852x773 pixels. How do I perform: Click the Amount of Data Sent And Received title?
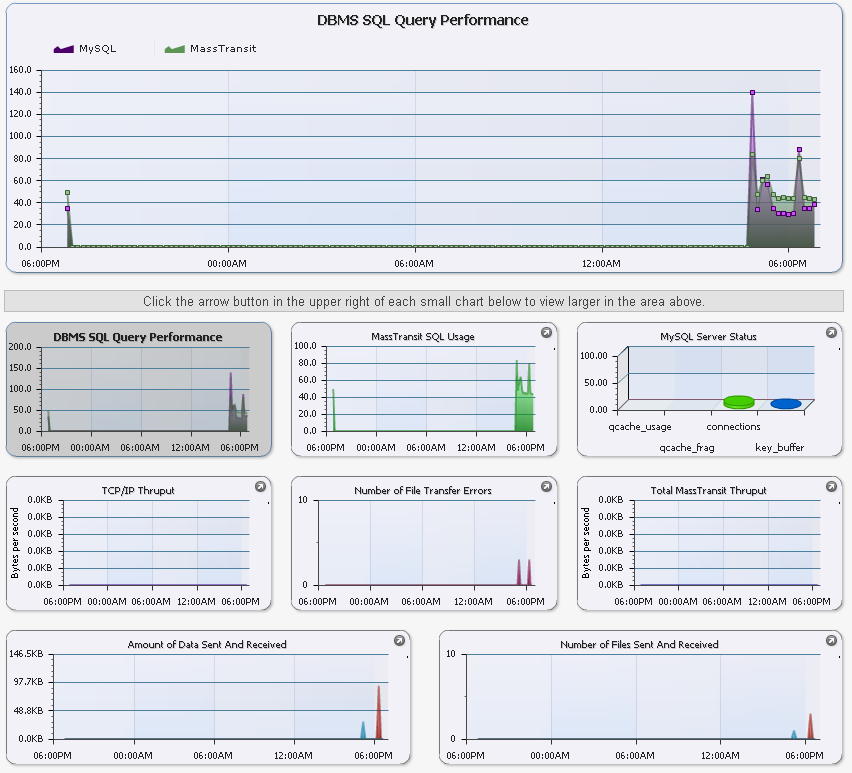click(207, 645)
